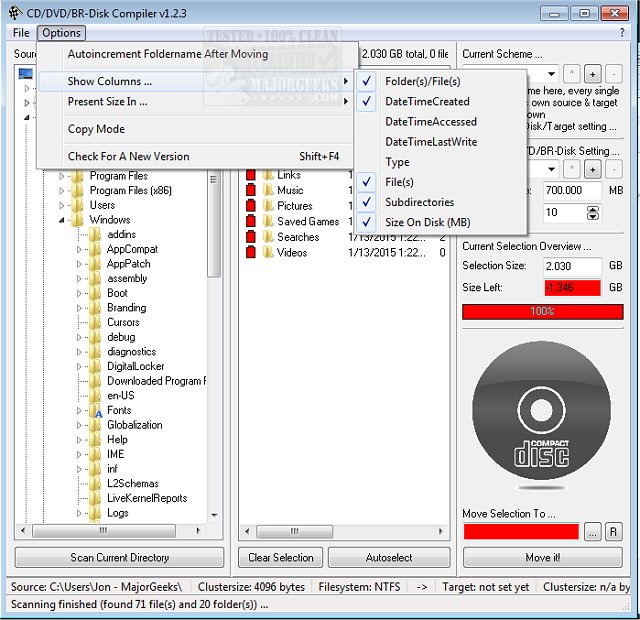
Task: Click the minus button for Disk Setting
Action: tap(613, 169)
